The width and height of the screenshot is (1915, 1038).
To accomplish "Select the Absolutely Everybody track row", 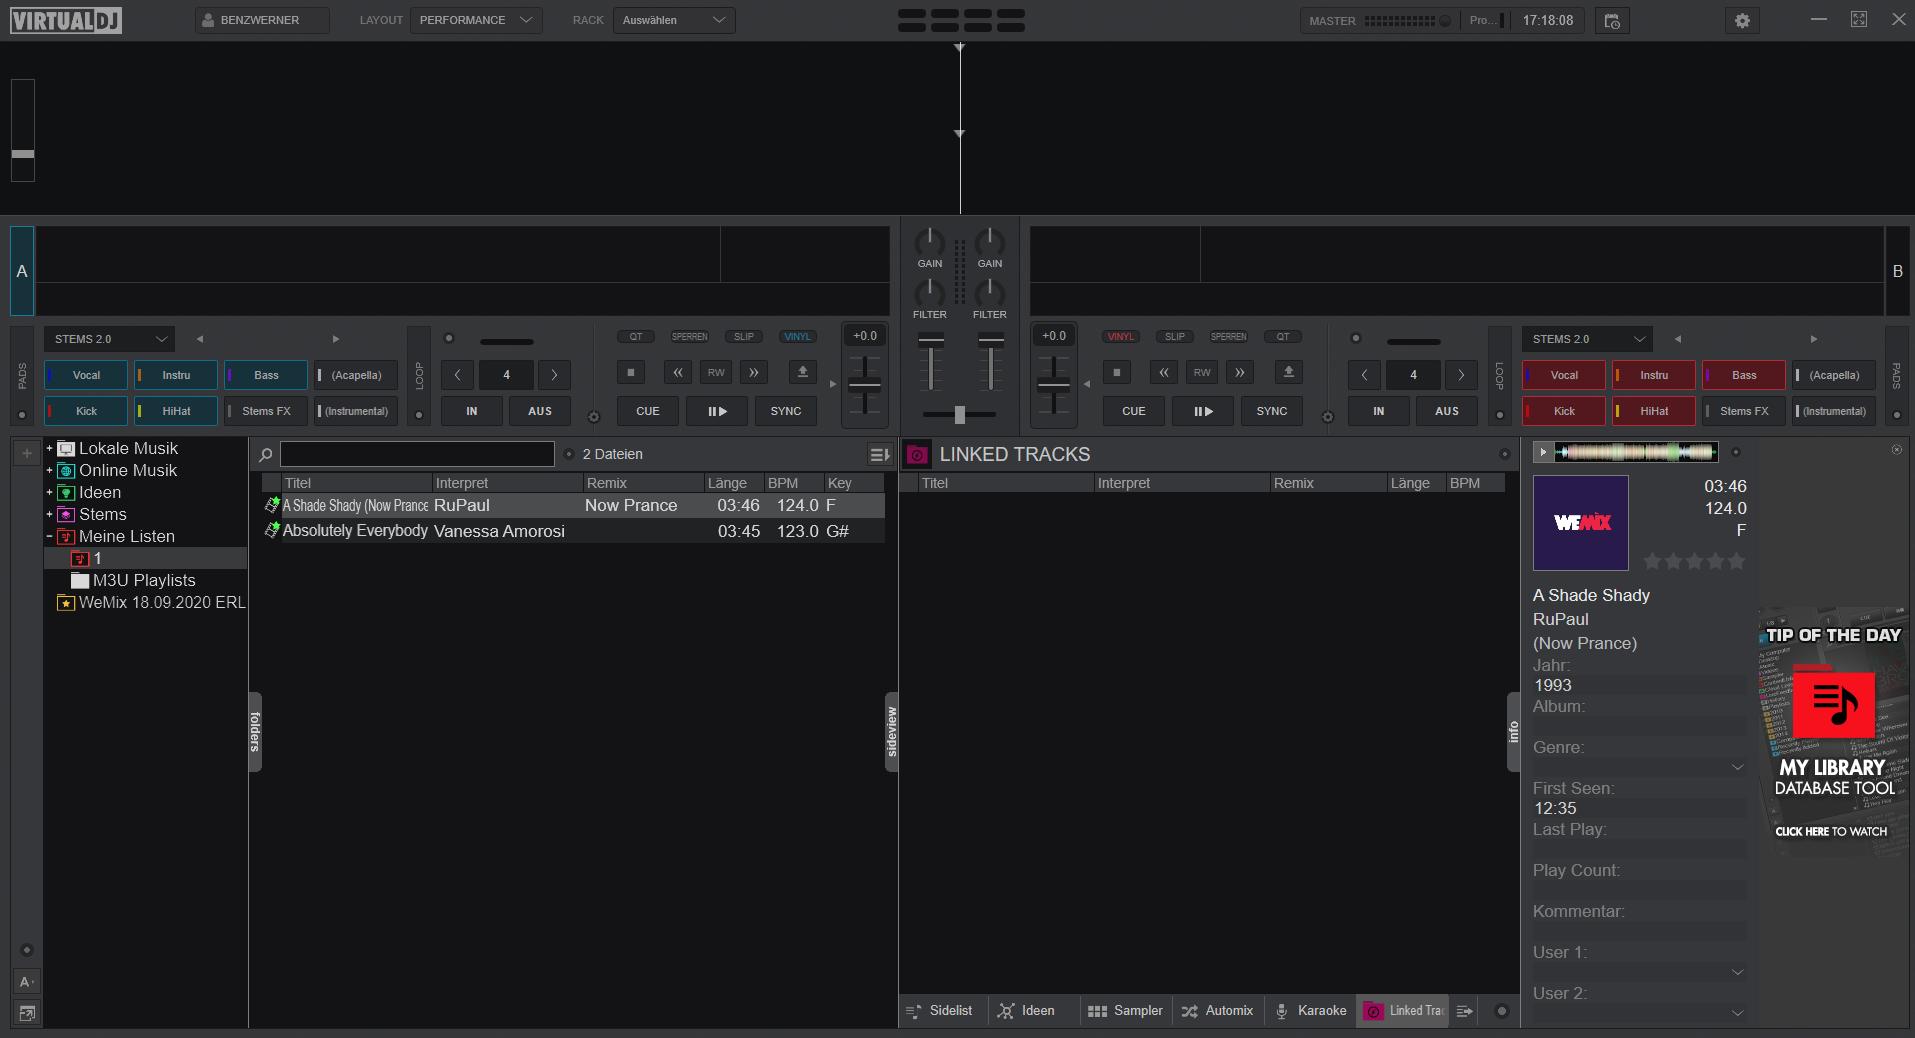I will coord(573,531).
